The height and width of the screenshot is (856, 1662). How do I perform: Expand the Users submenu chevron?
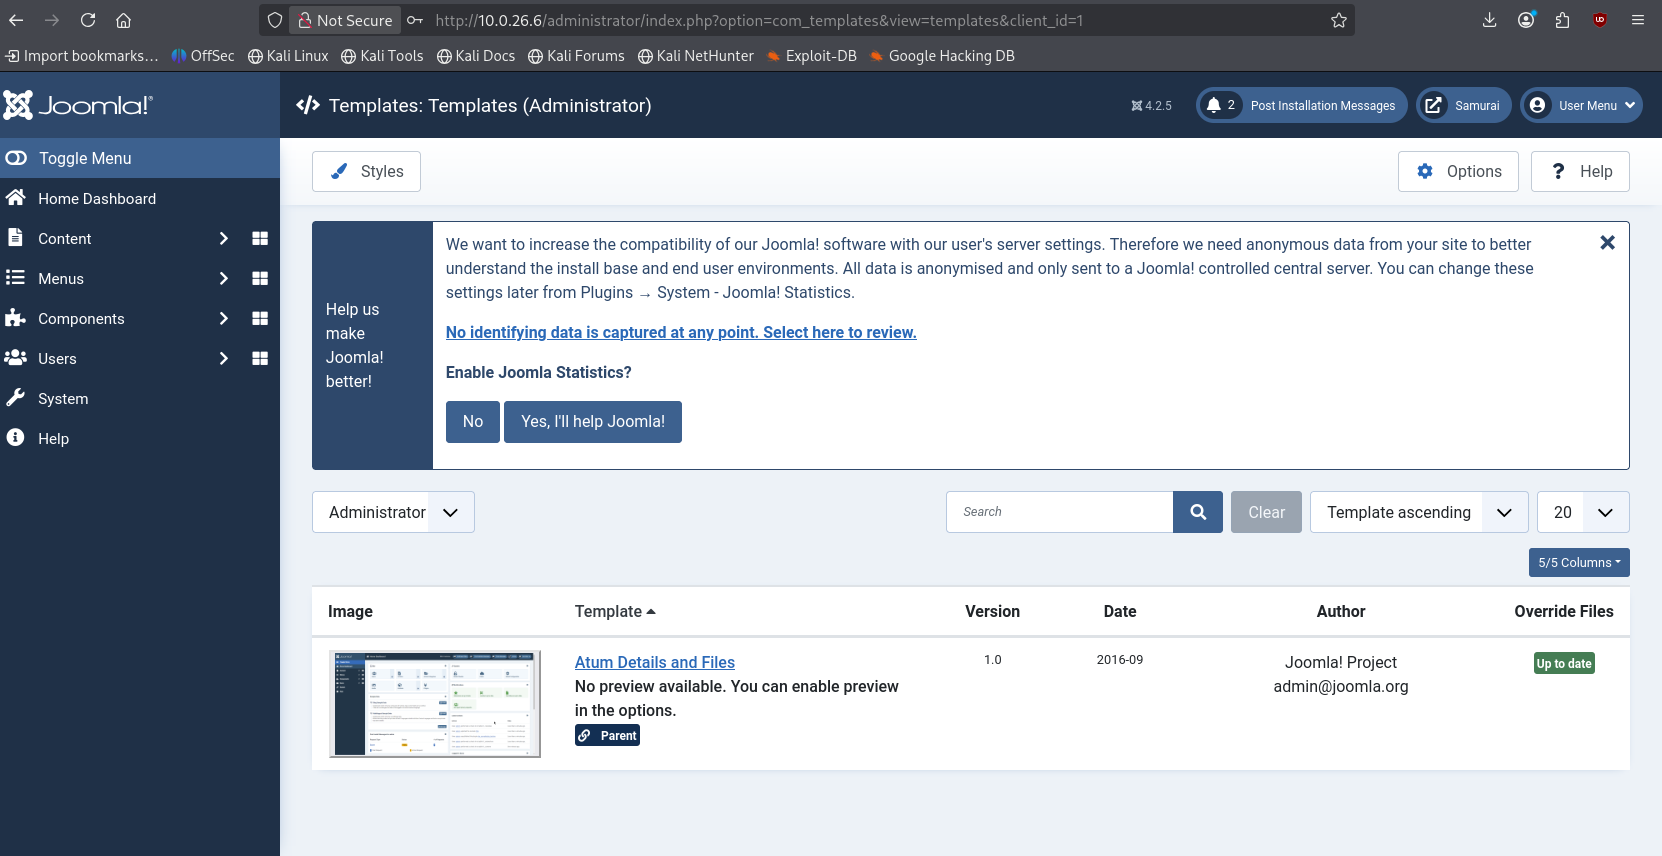click(223, 358)
